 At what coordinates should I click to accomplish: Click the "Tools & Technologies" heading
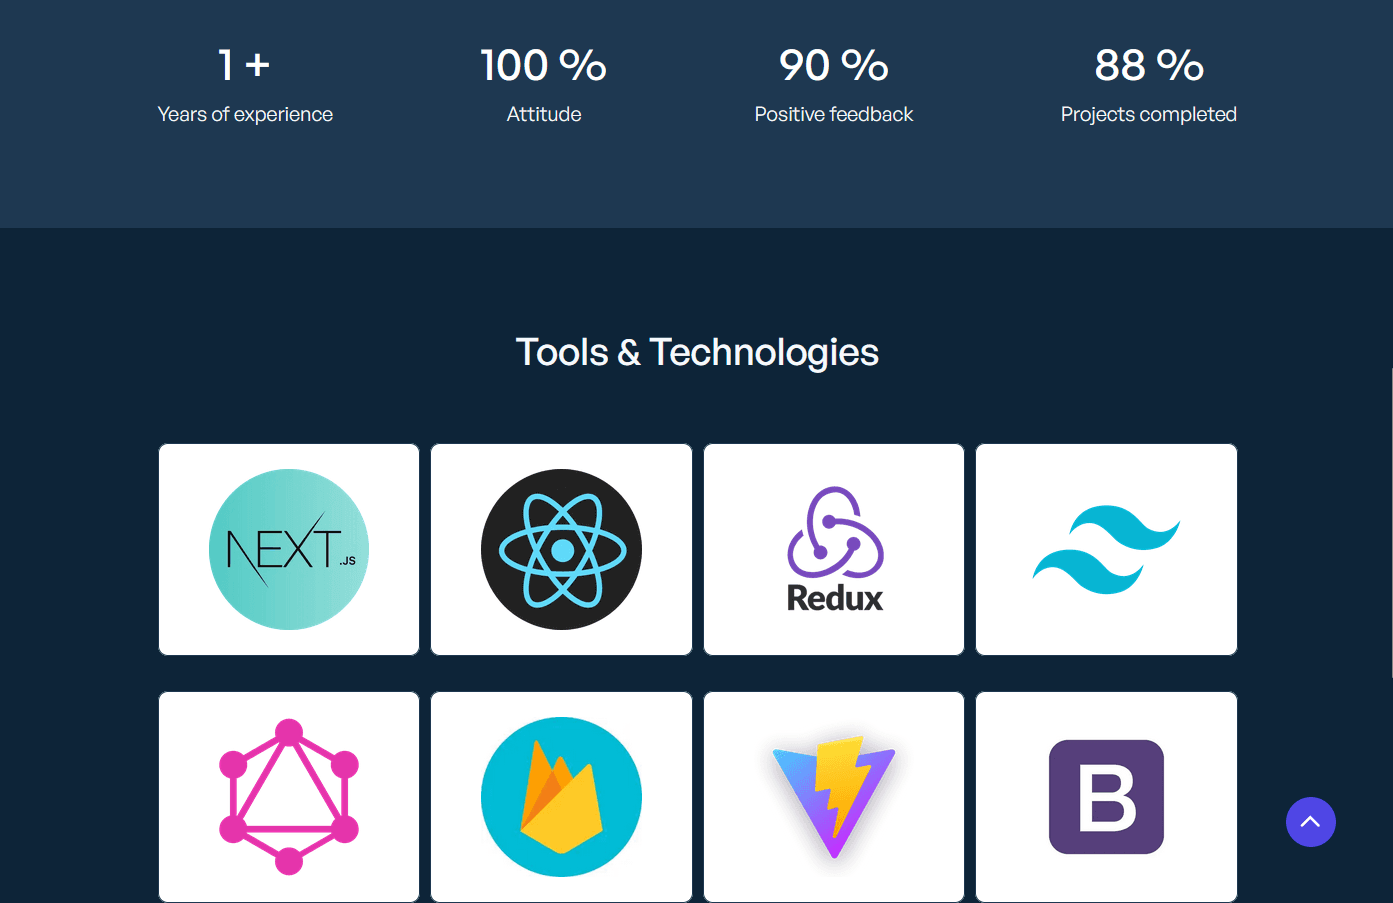coord(697,353)
